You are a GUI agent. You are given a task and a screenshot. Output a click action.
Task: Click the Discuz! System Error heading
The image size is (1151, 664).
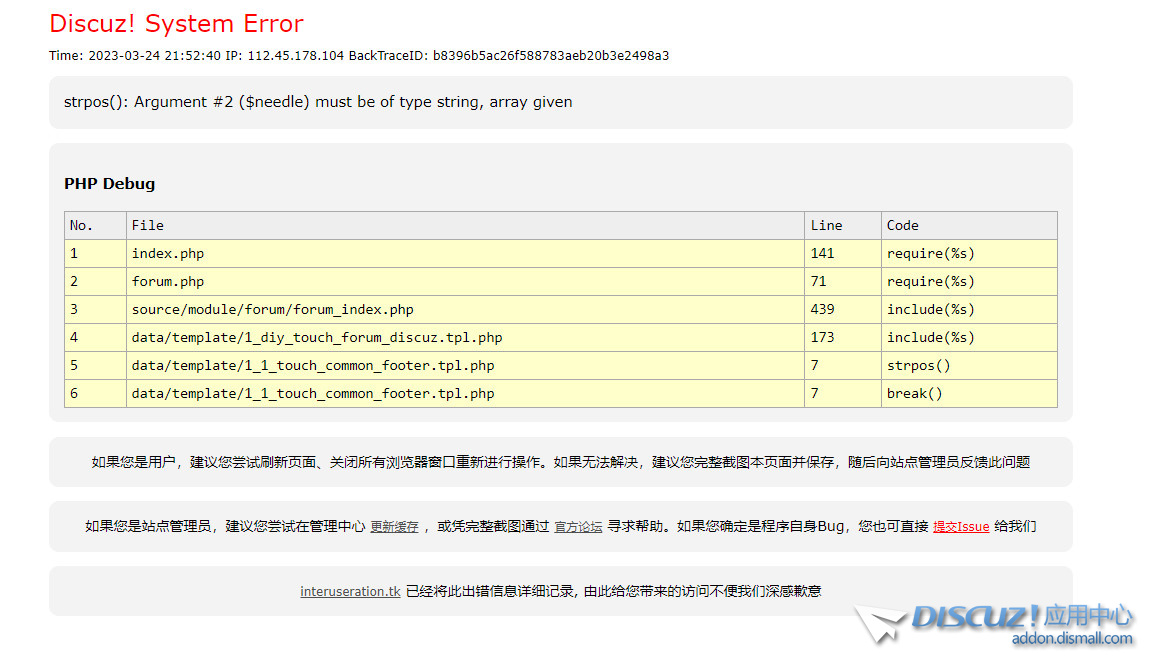(176, 24)
